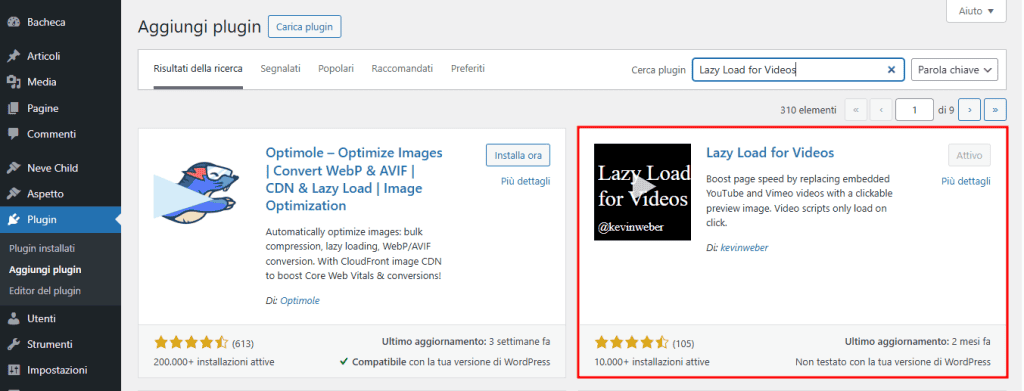
Task: Click the Lazy Load for Videos star rating
Action: tap(632, 342)
